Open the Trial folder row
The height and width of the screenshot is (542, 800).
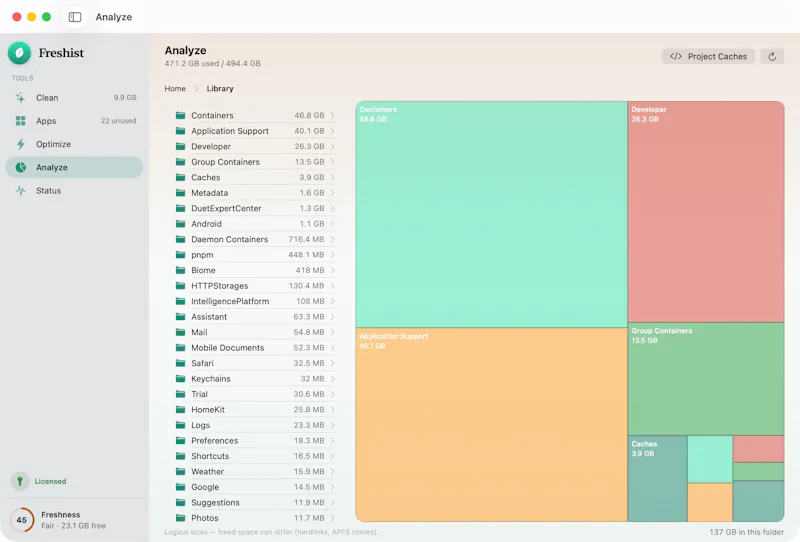point(254,394)
